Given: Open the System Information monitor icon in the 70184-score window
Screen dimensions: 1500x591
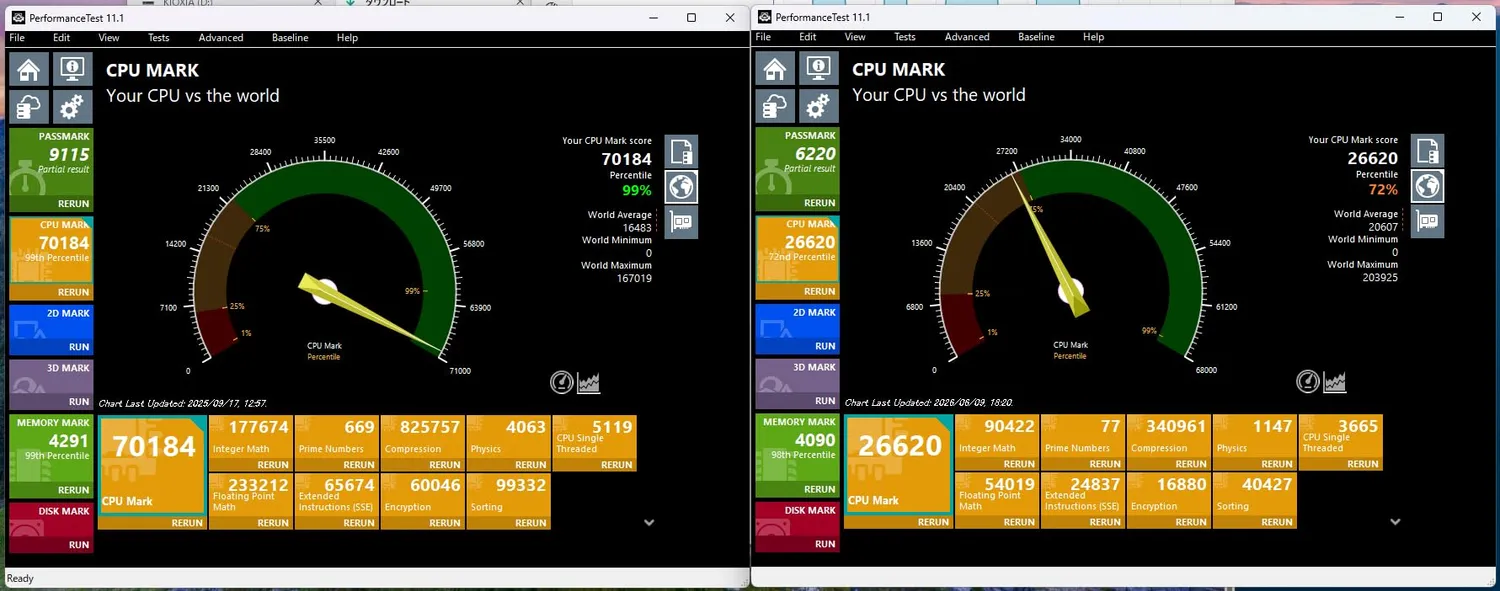Looking at the screenshot, I should click(71, 70).
